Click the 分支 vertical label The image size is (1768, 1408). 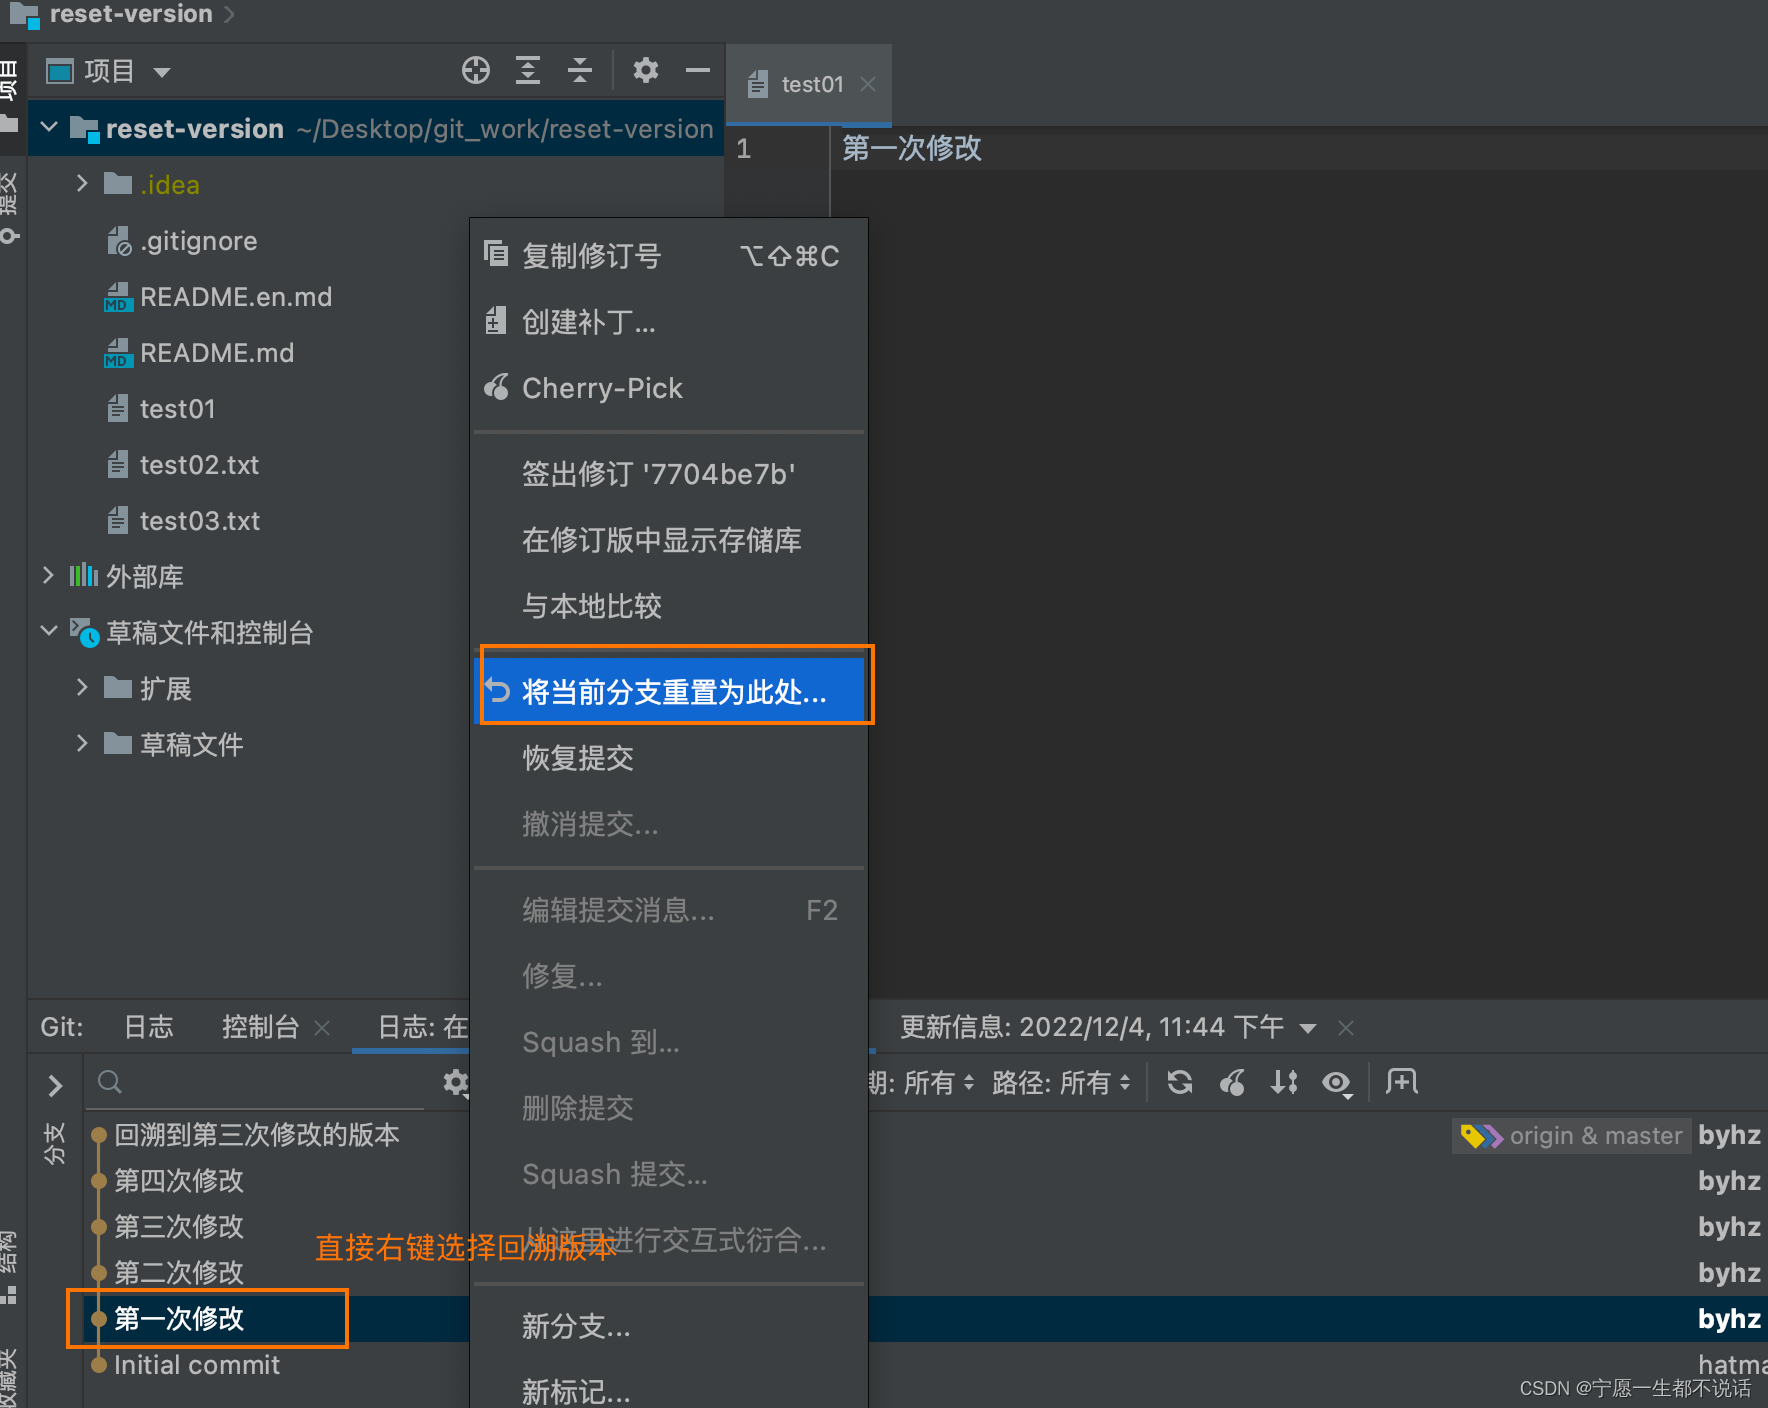pyautogui.click(x=54, y=1143)
